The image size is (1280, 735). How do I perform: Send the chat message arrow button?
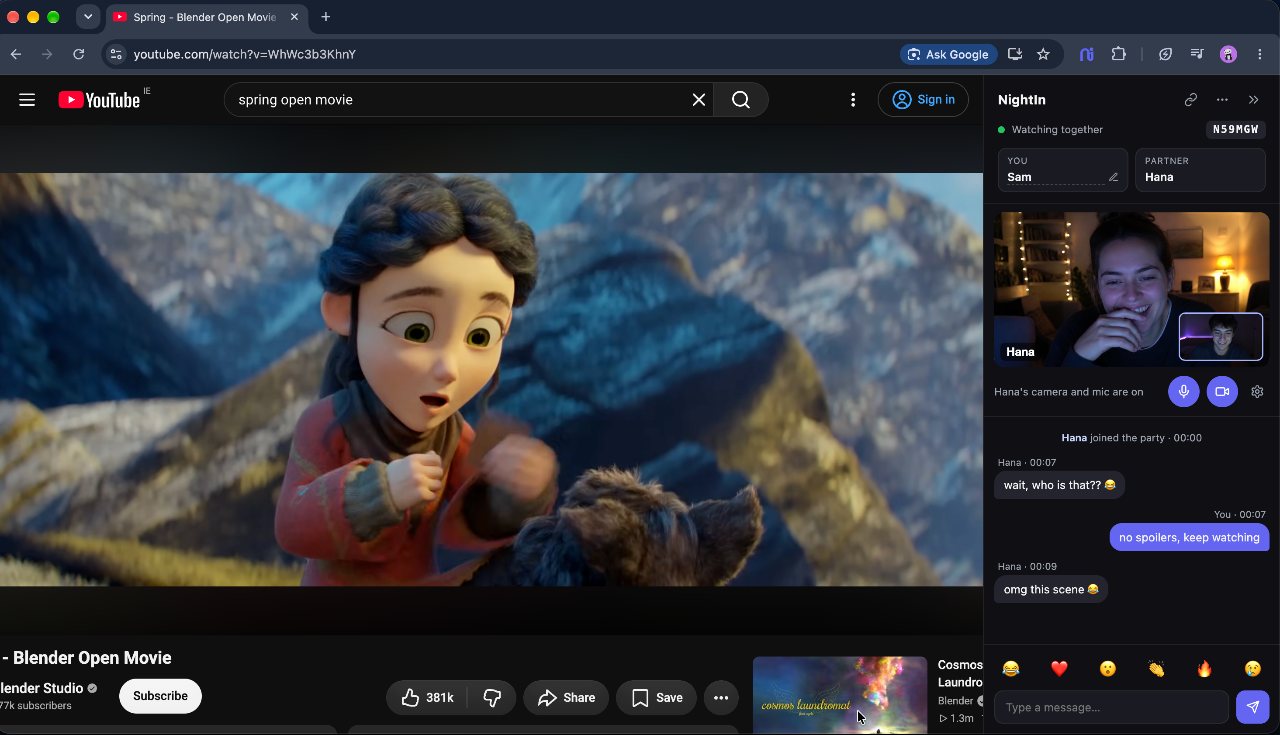pyautogui.click(x=1253, y=707)
